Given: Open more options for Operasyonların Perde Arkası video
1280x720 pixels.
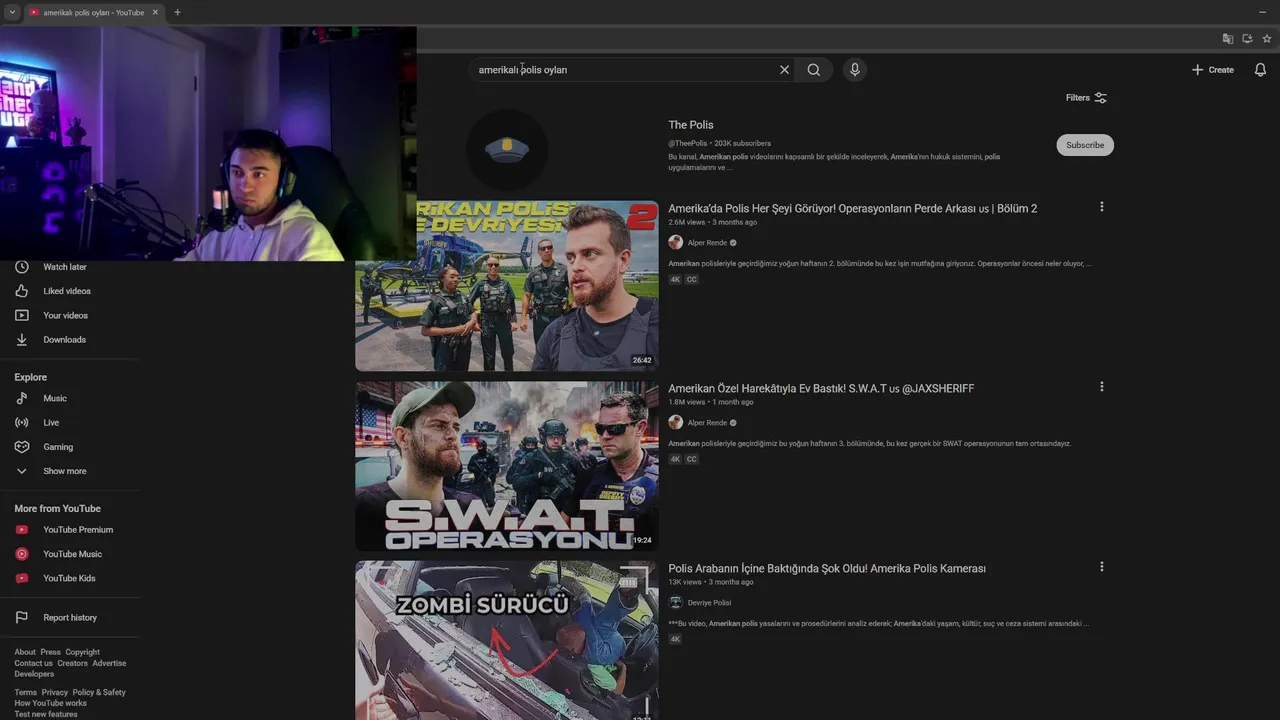Looking at the screenshot, I should (x=1102, y=207).
